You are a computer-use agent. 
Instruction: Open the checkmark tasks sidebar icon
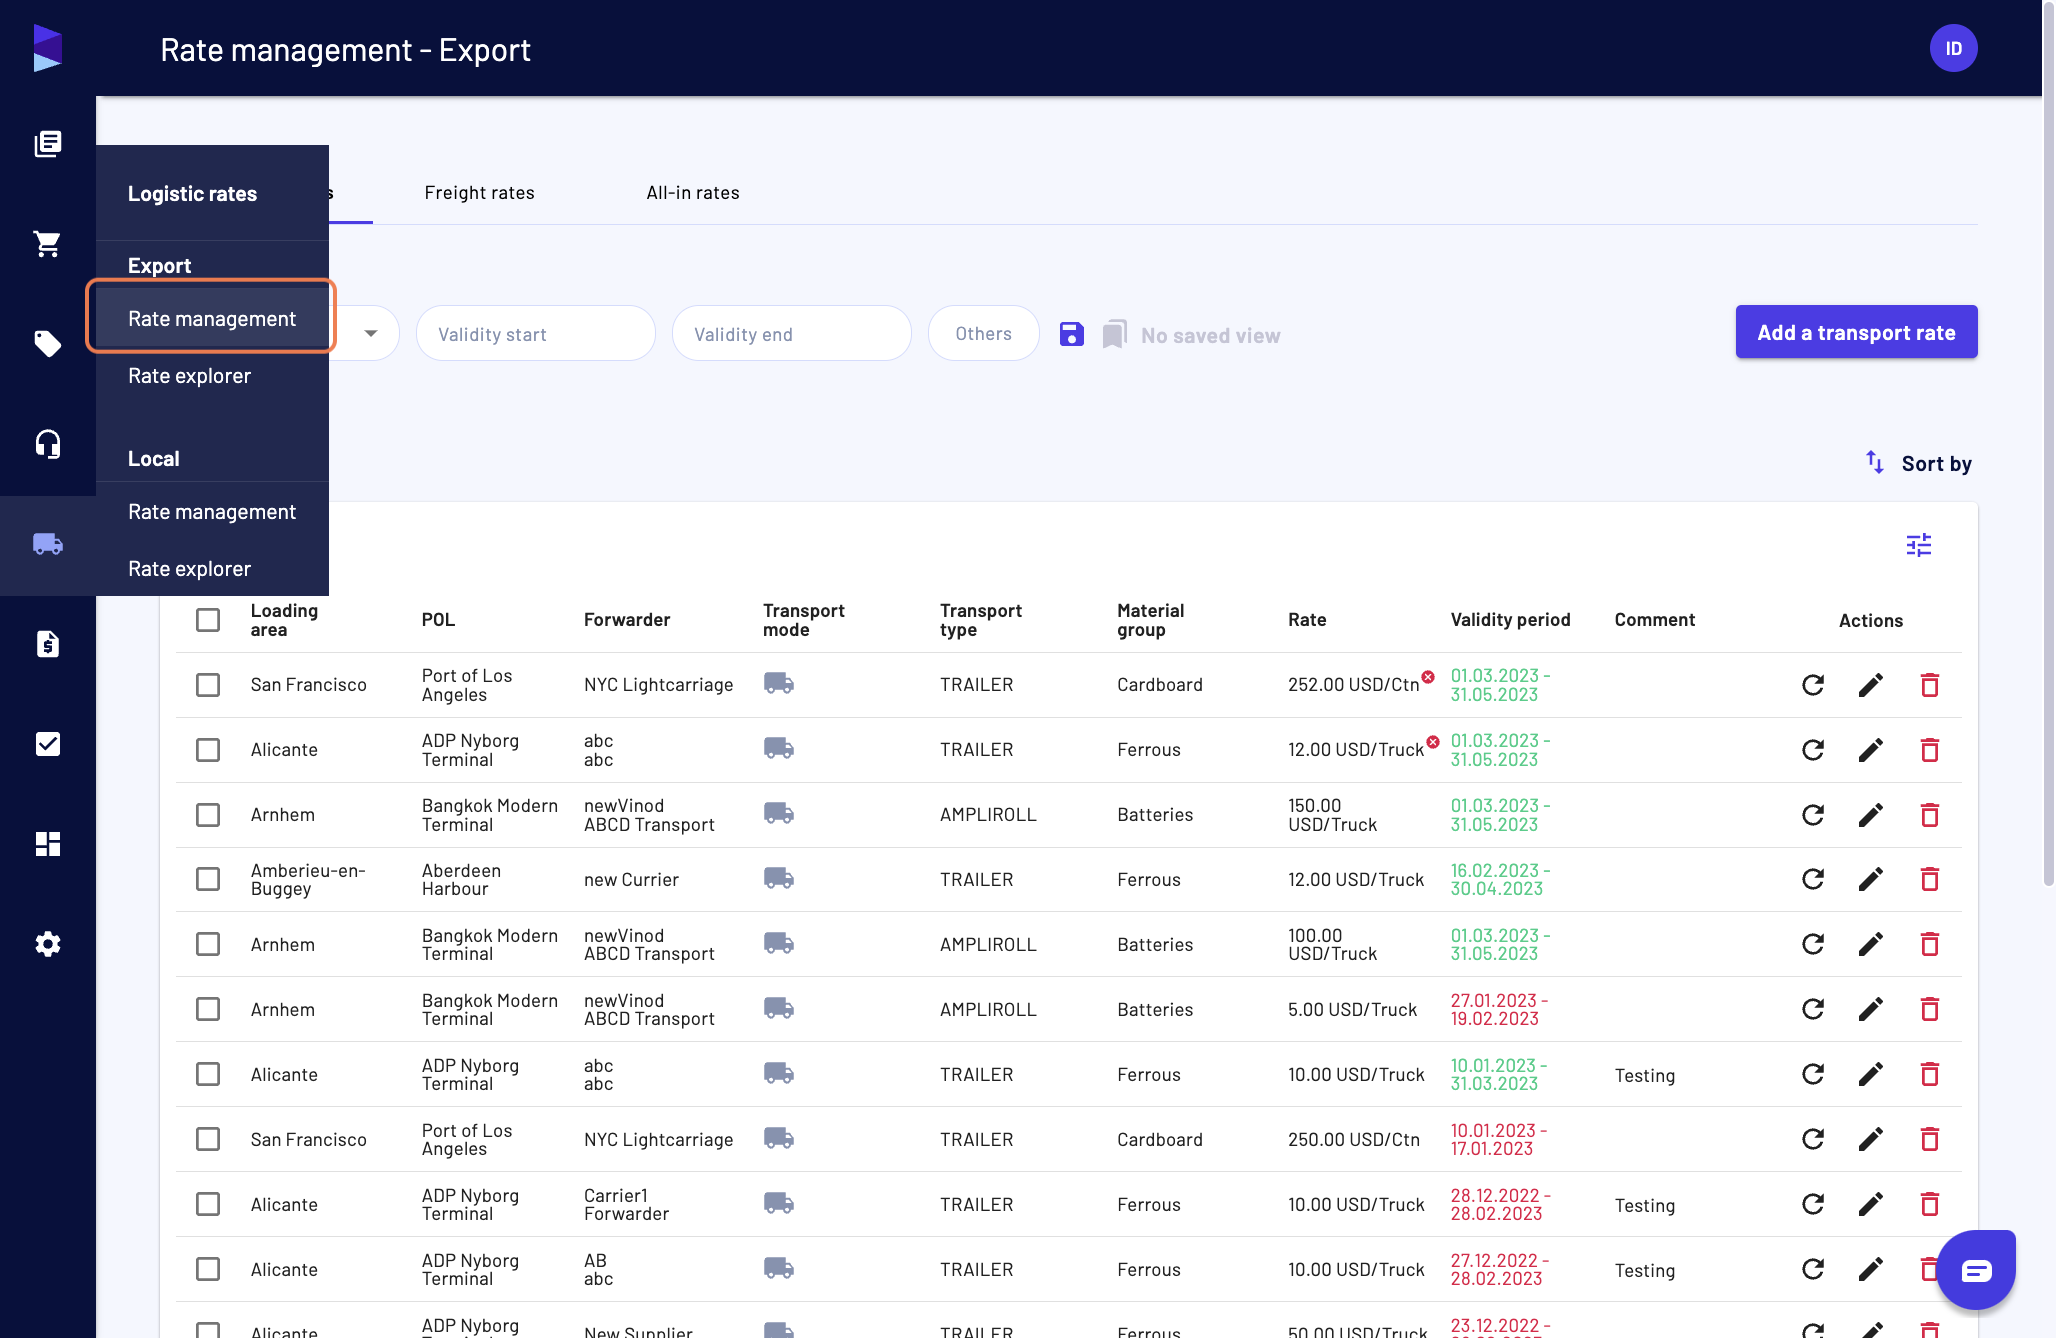(48, 744)
